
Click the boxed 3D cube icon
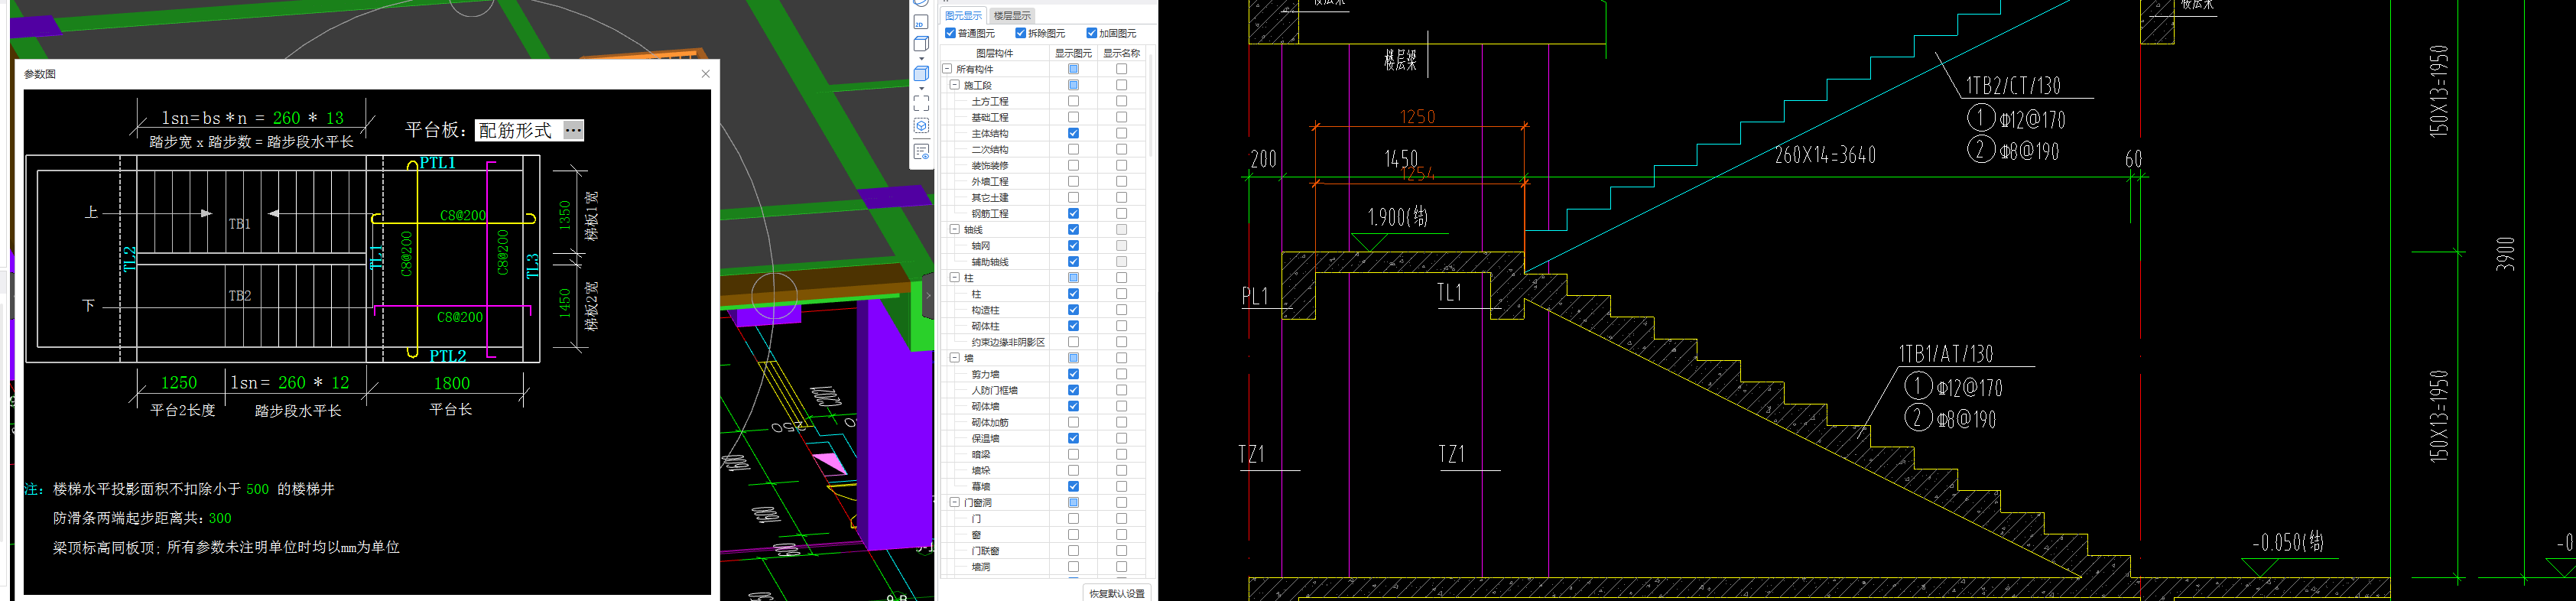coord(921,126)
